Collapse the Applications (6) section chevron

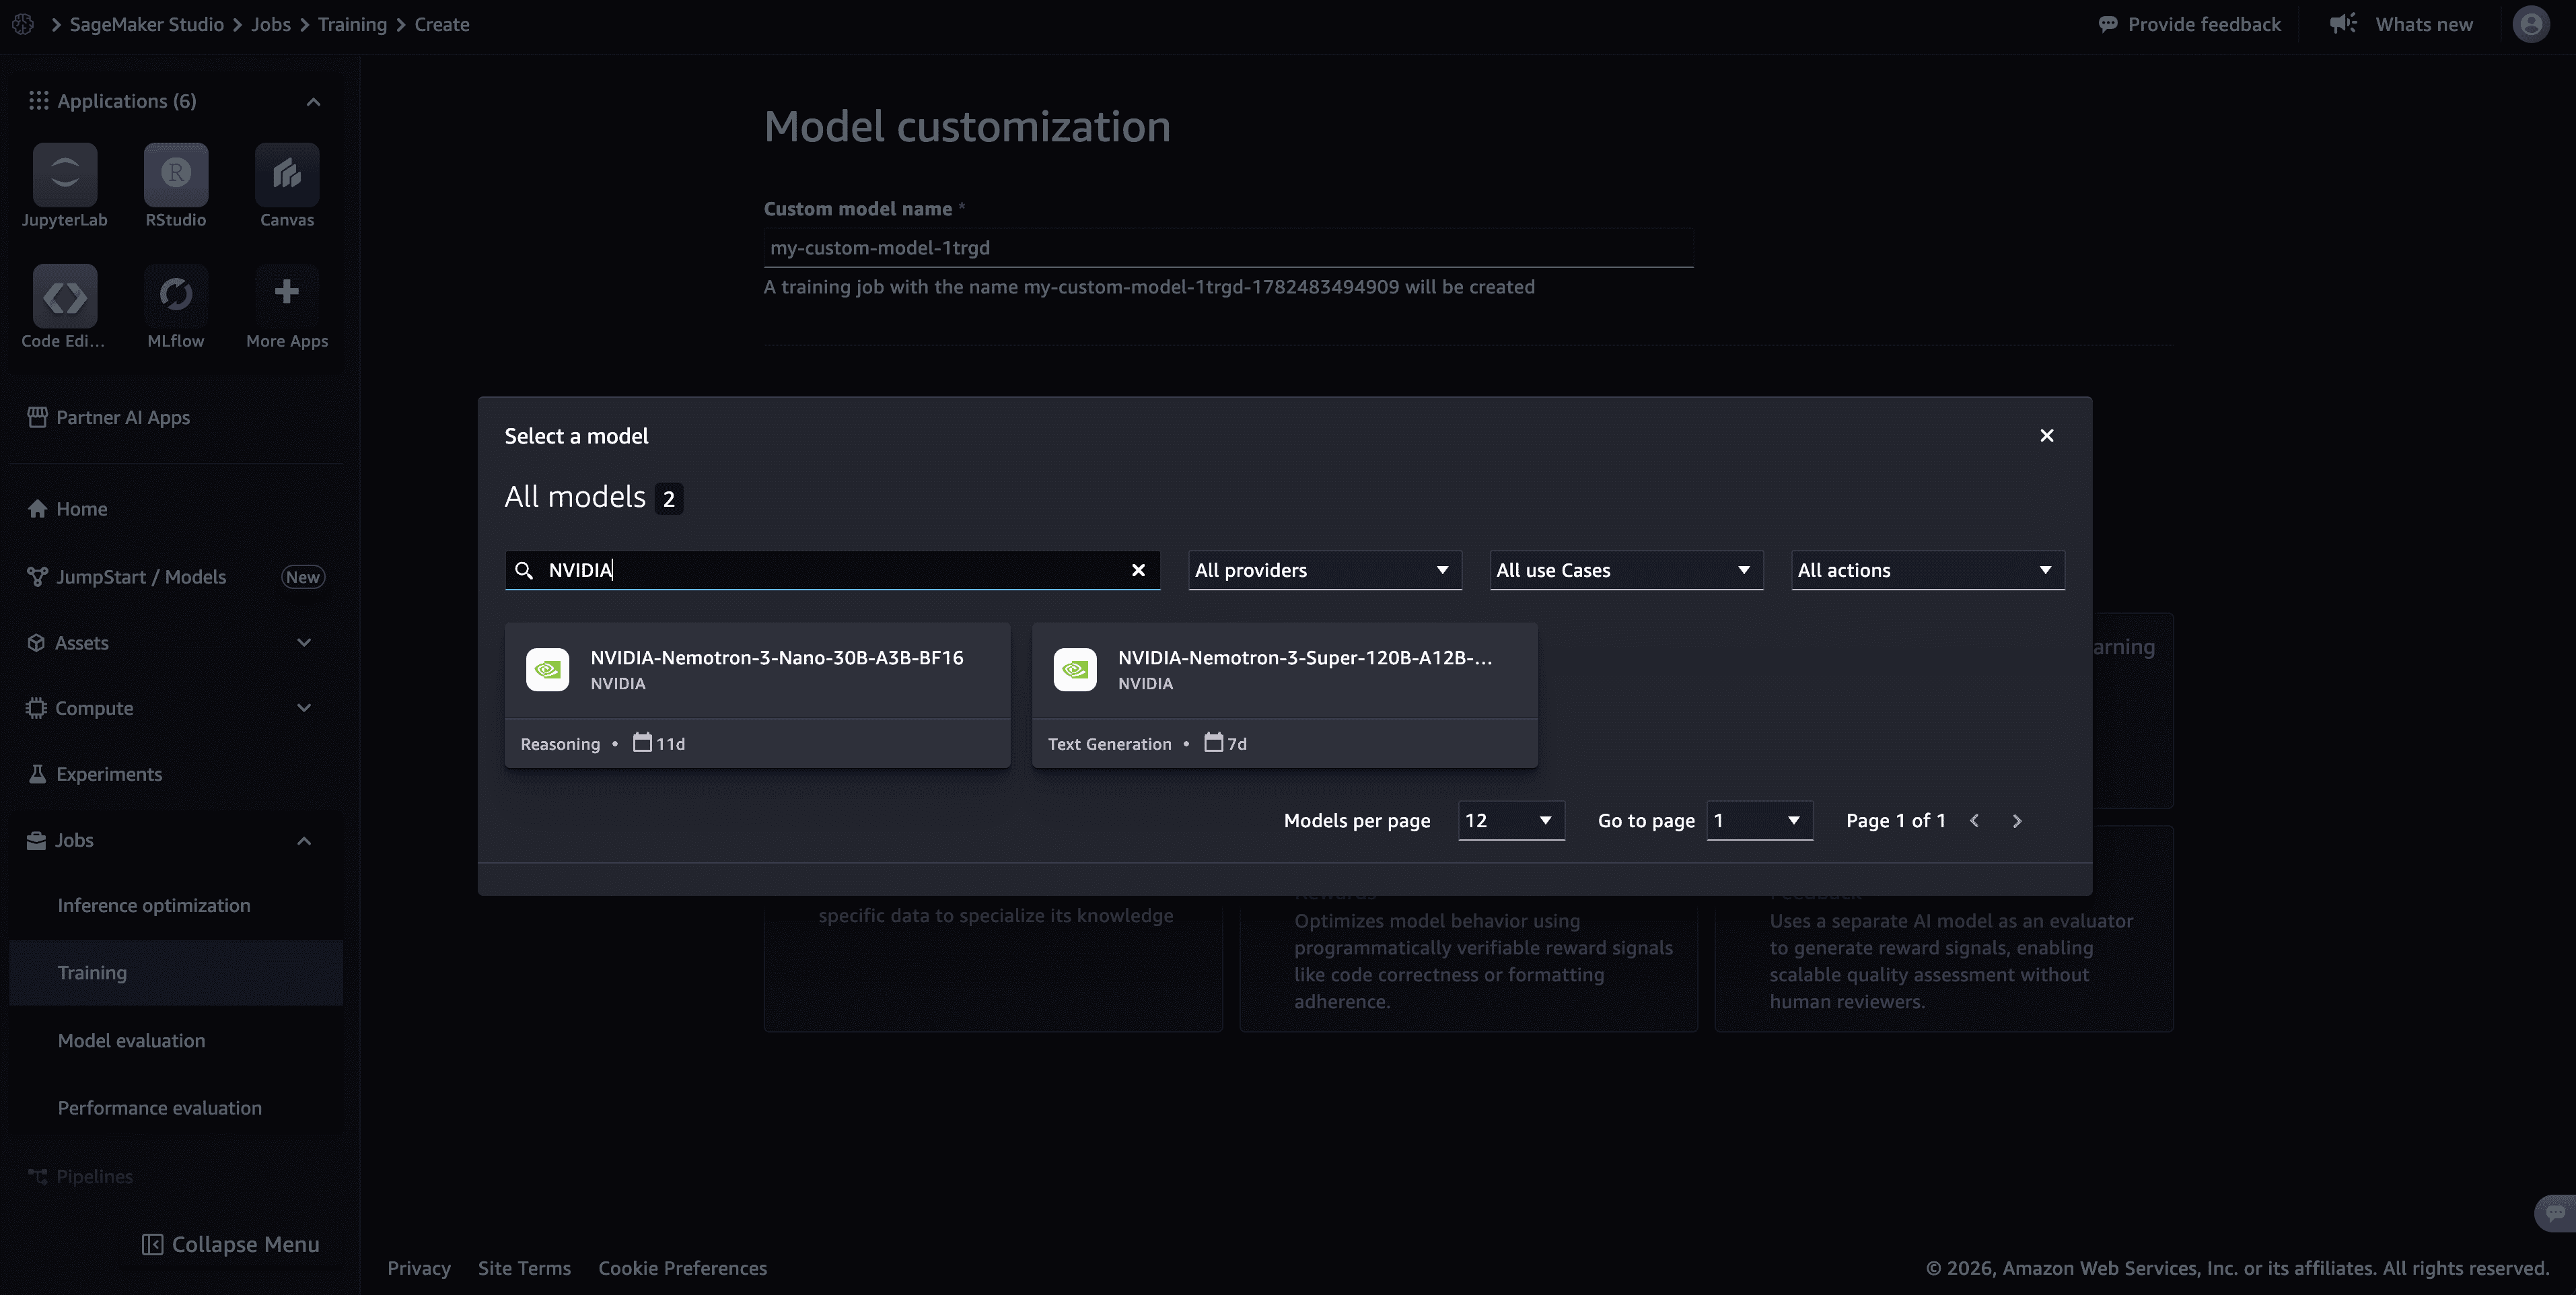pos(313,101)
